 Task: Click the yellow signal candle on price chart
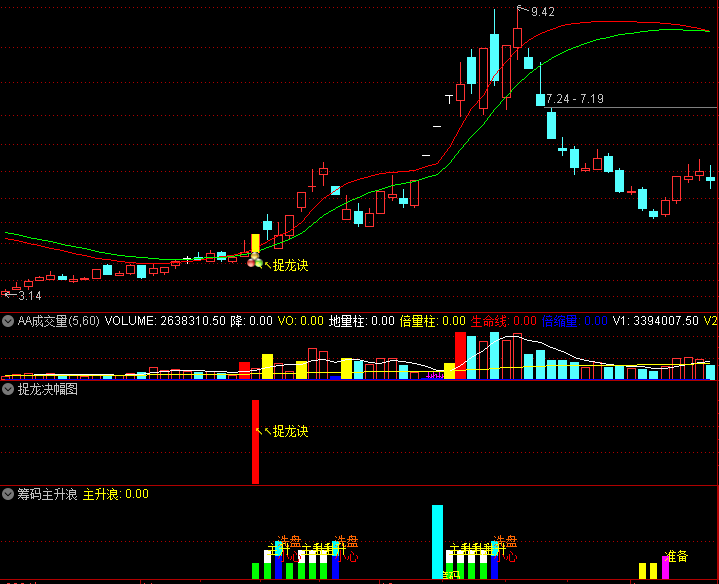[x=255, y=243]
